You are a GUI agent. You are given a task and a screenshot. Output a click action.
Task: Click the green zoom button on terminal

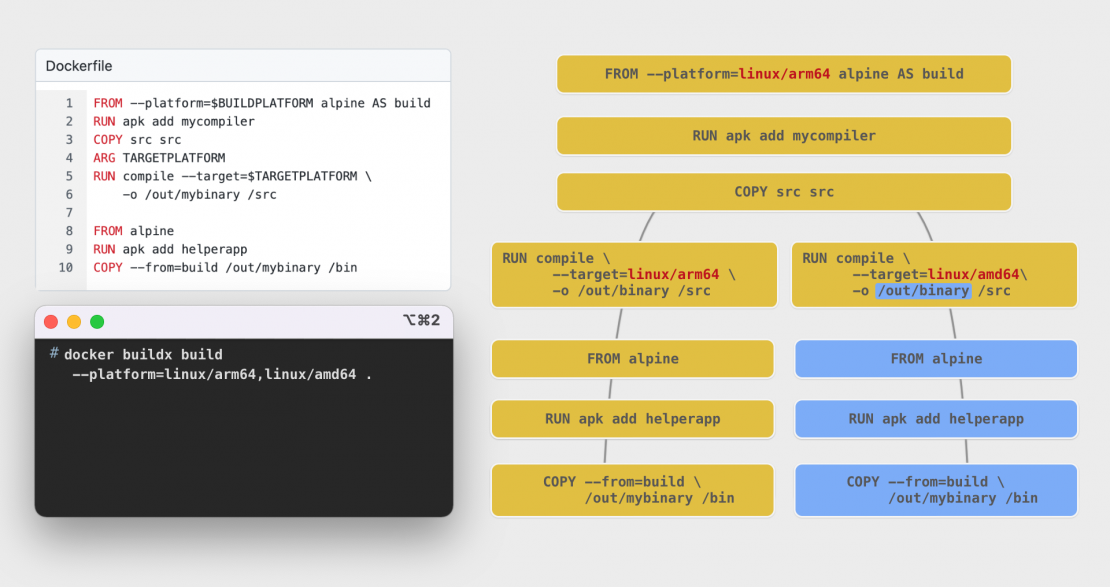[97, 321]
